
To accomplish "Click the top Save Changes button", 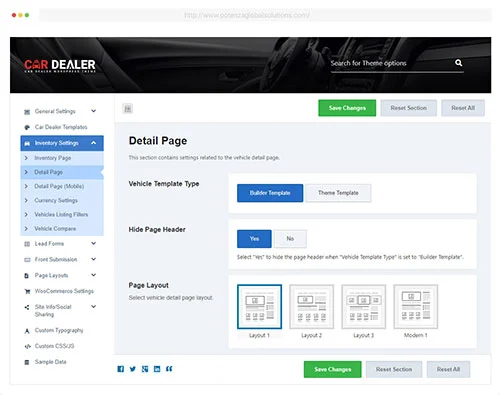I will (347, 108).
